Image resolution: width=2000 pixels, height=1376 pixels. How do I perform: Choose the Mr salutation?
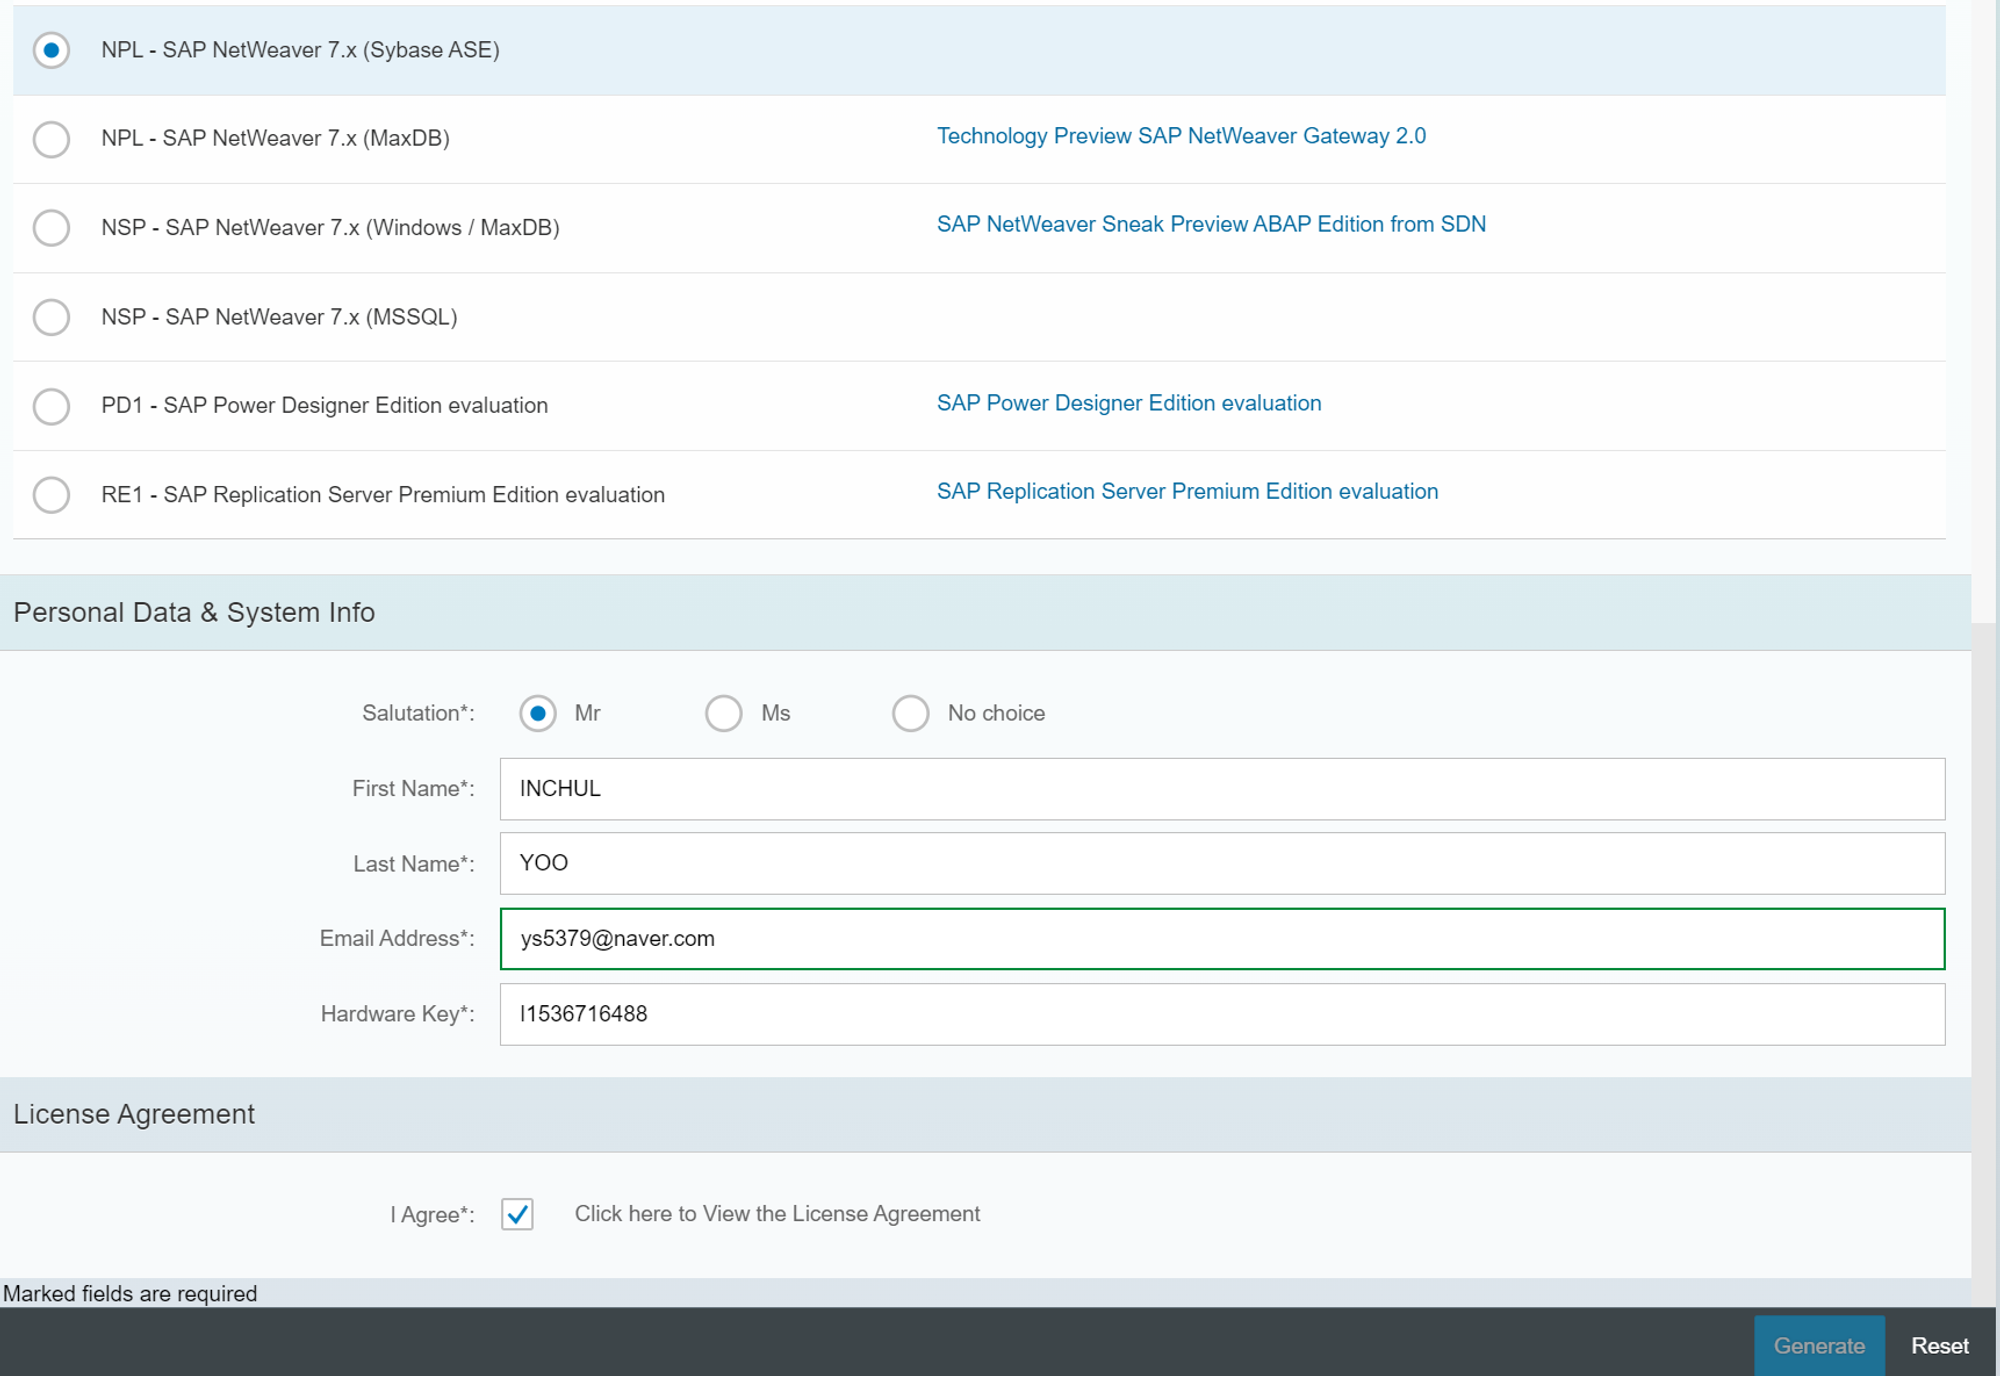coord(538,714)
